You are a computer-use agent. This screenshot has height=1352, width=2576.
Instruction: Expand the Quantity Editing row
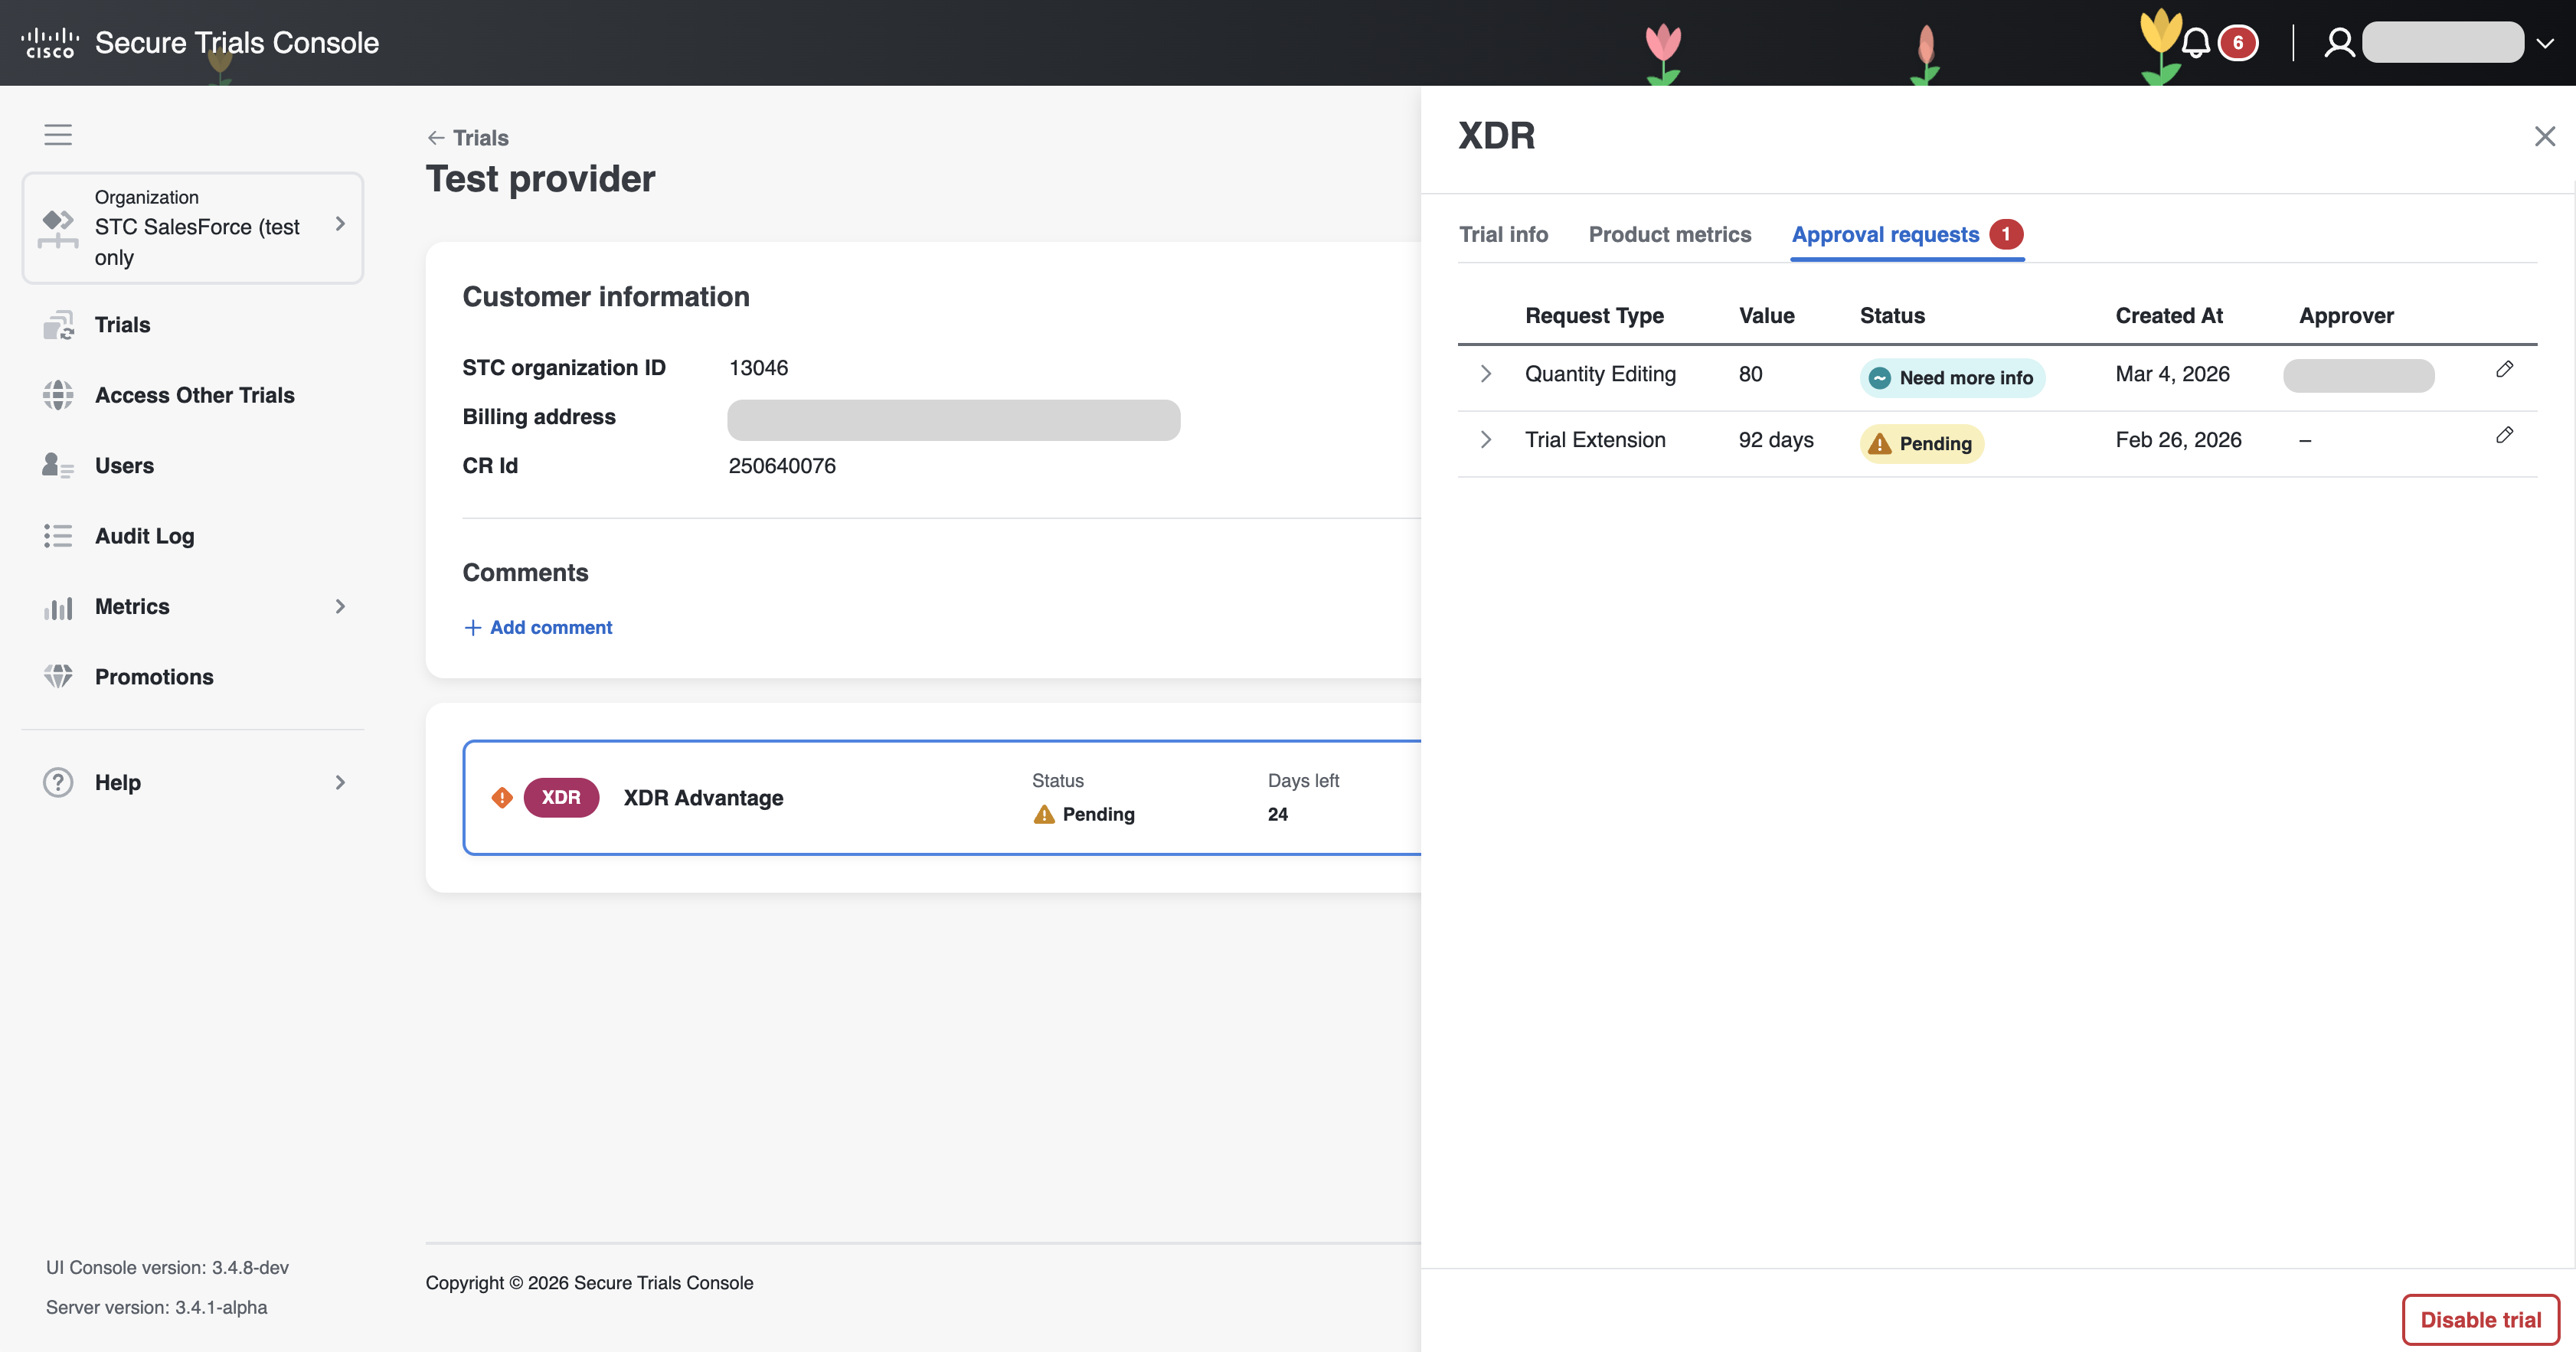pos(1486,374)
